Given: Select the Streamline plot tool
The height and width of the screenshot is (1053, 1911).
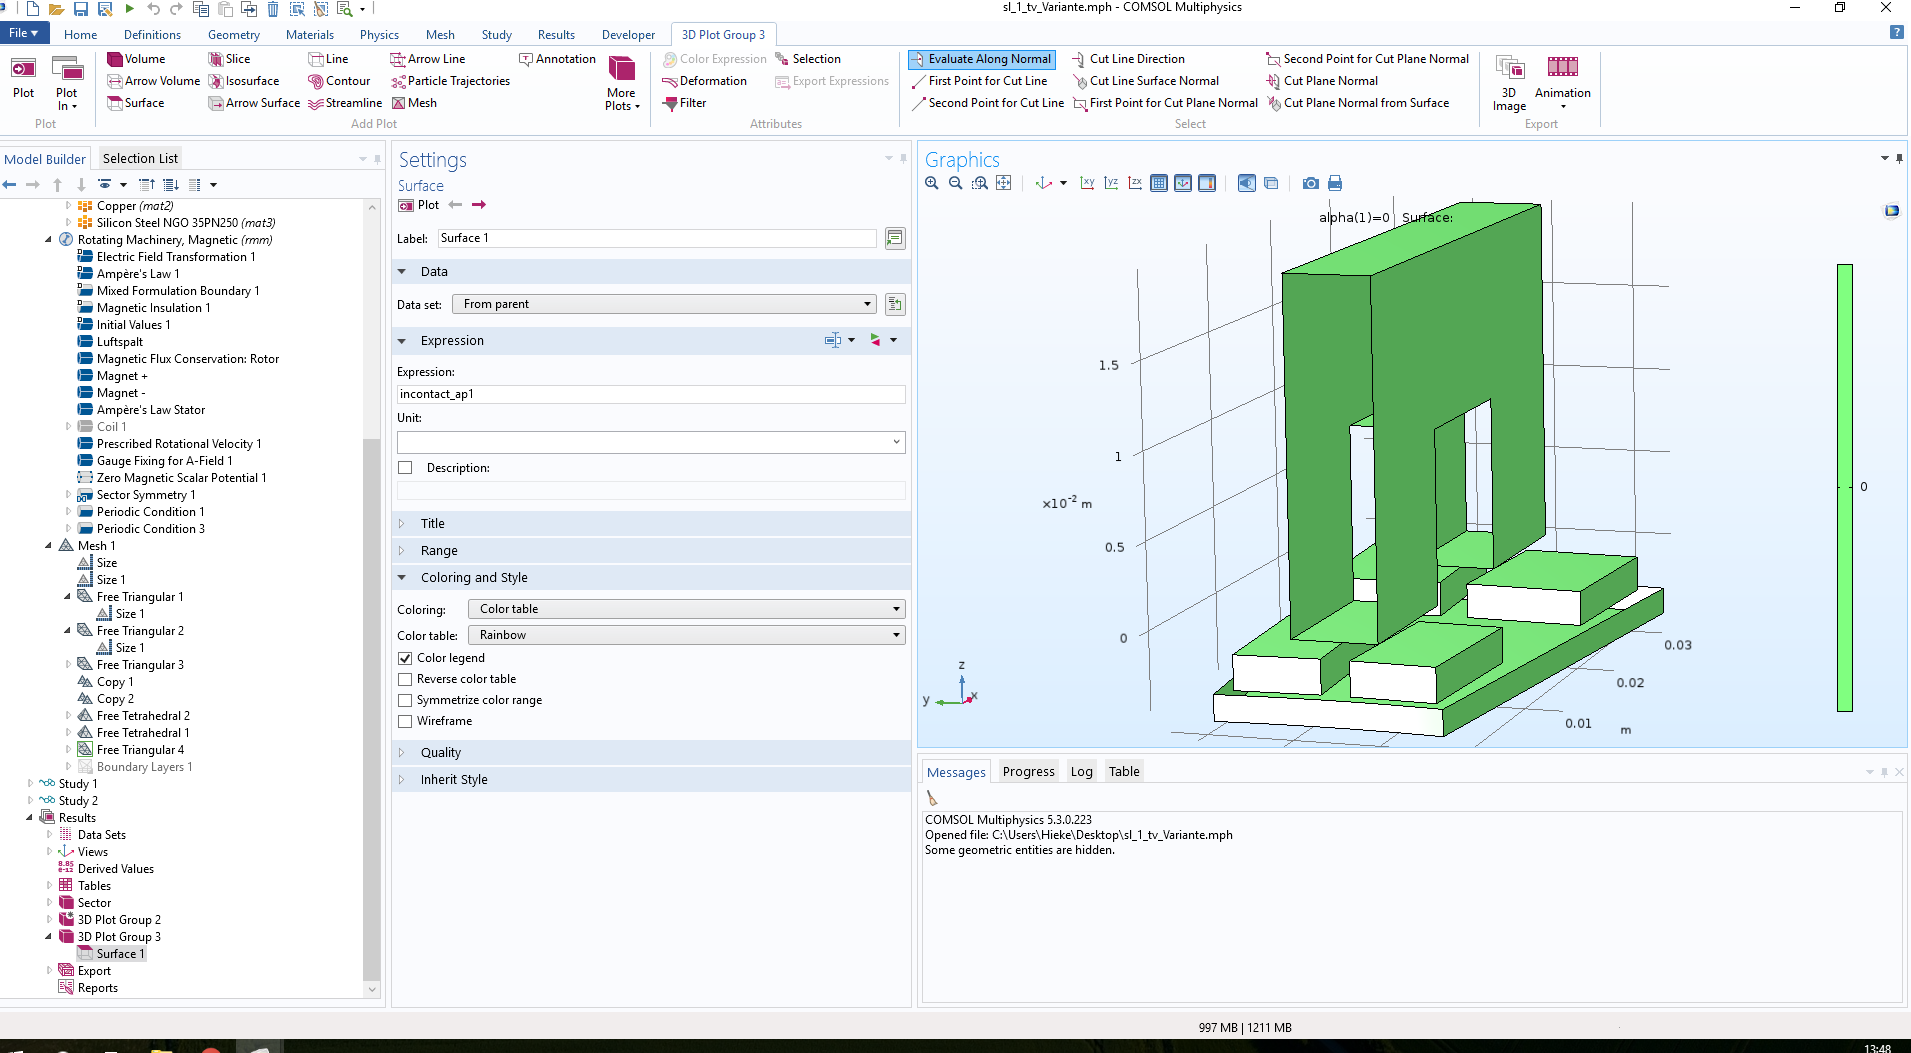Looking at the screenshot, I should (345, 103).
